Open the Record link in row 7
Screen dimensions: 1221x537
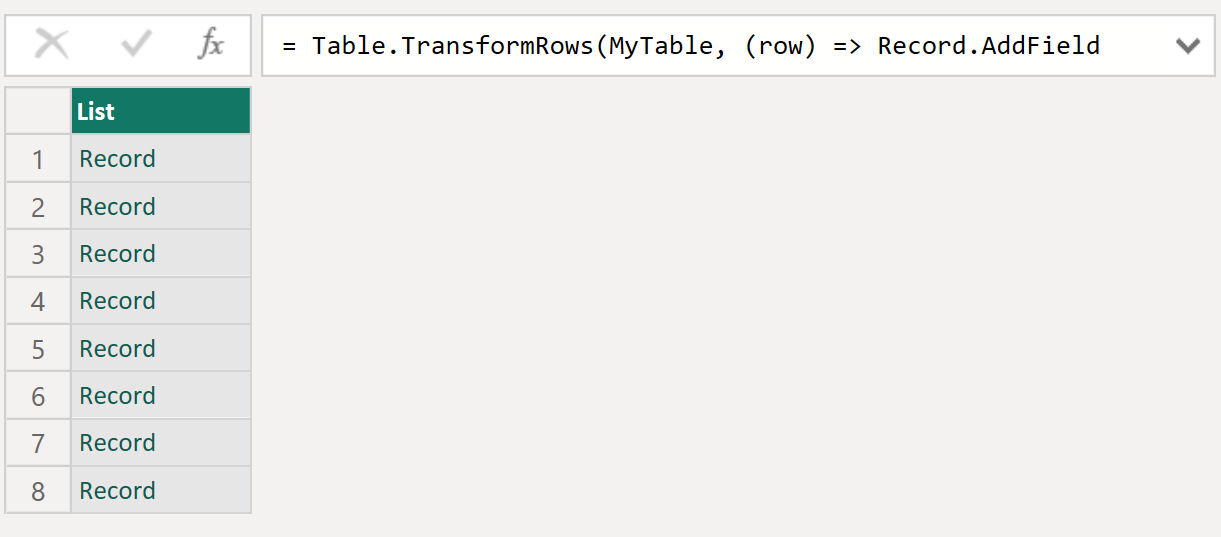pos(118,443)
